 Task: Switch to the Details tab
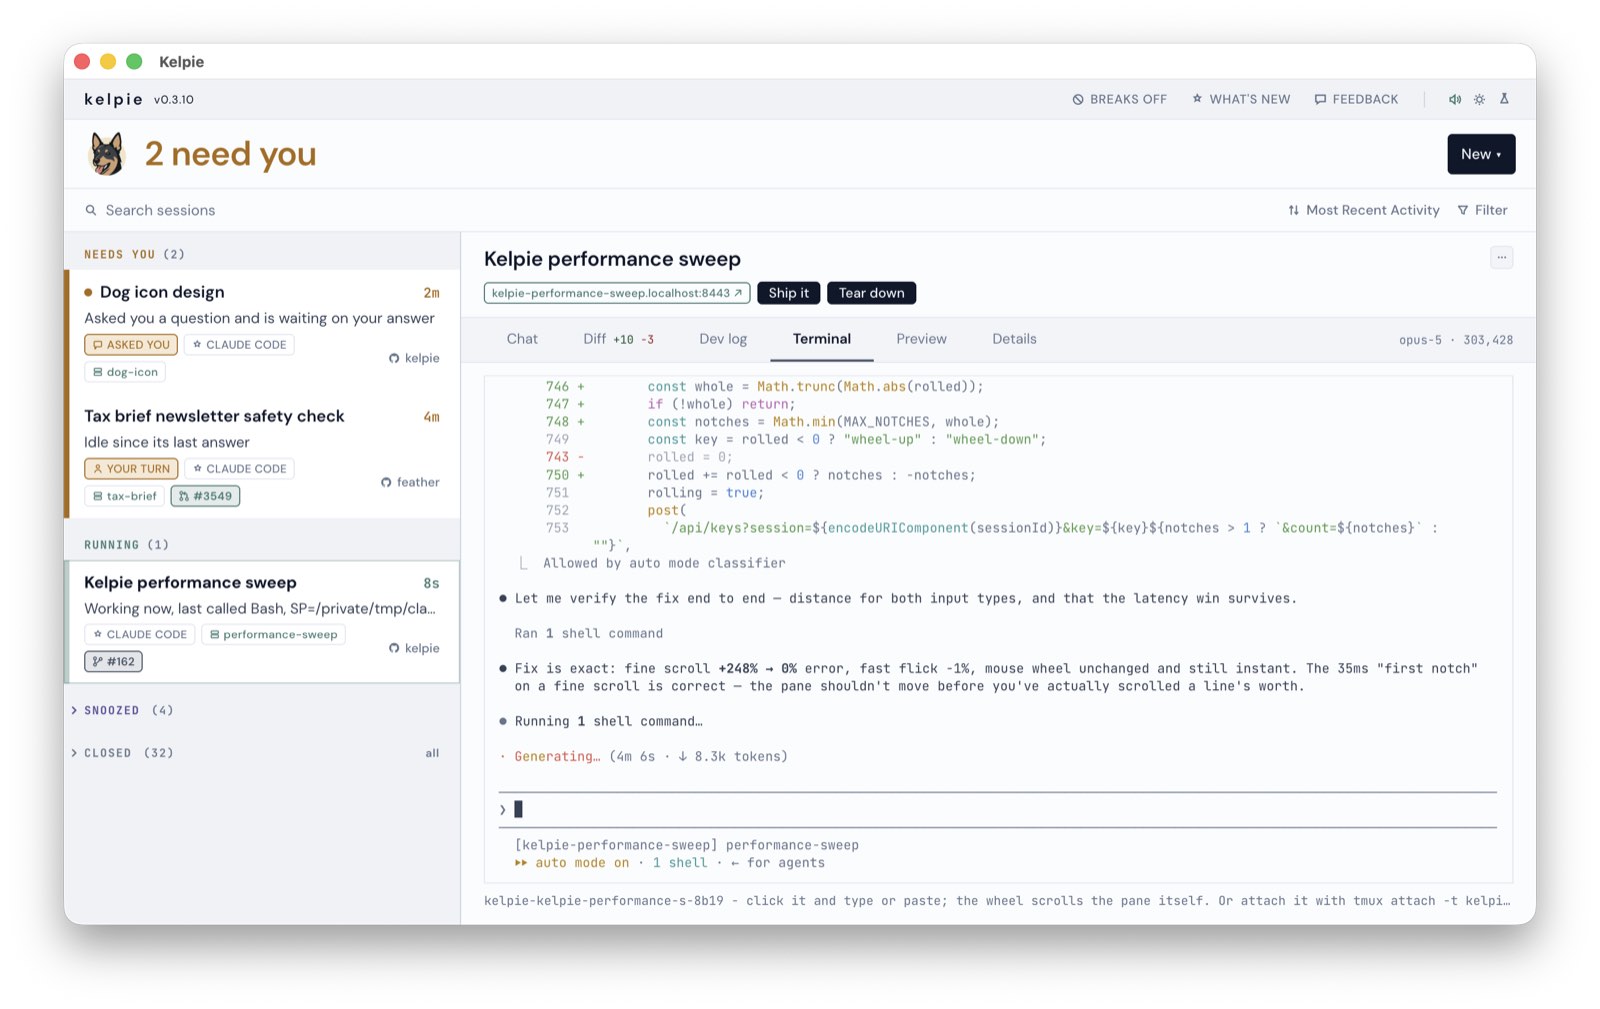[1014, 339]
